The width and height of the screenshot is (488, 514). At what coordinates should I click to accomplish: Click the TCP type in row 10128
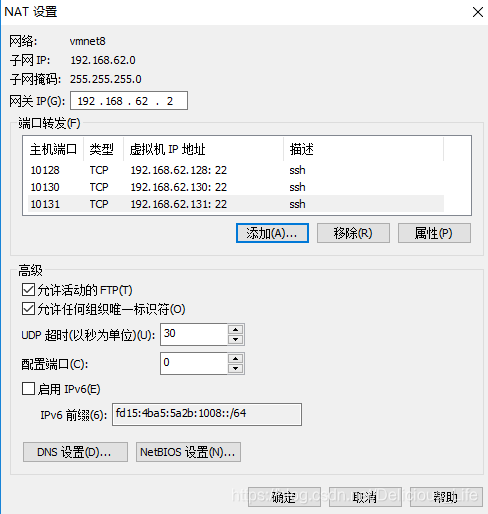[99, 170]
